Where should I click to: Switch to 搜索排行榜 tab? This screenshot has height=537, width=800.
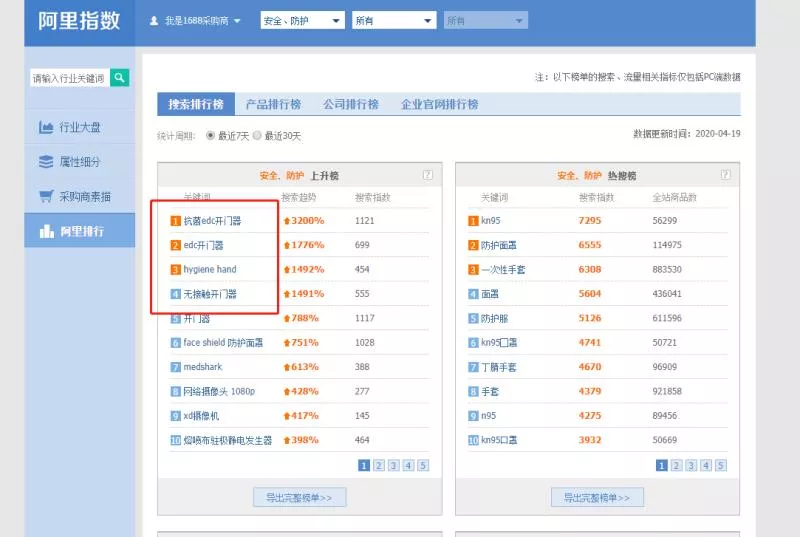[x=196, y=104]
